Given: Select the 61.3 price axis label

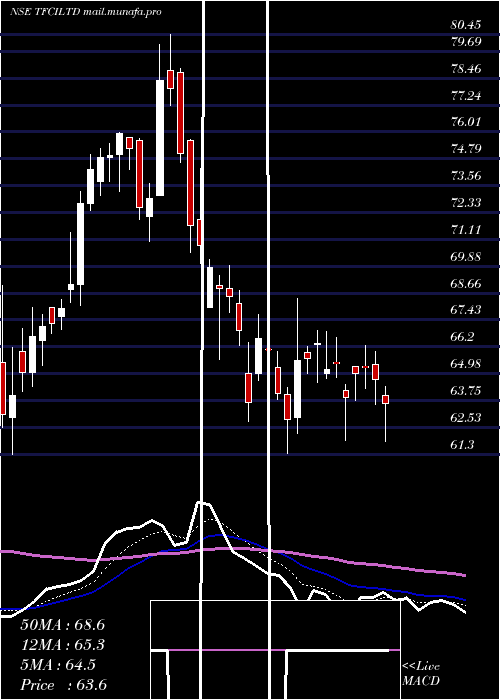Looking at the screenshot, I should click(x=462, y=445).
